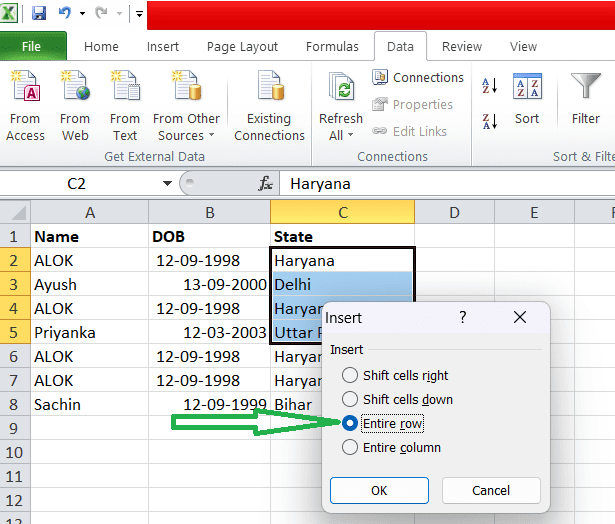
Task: Select row 1 header
Action: click(x=15, y=237)
